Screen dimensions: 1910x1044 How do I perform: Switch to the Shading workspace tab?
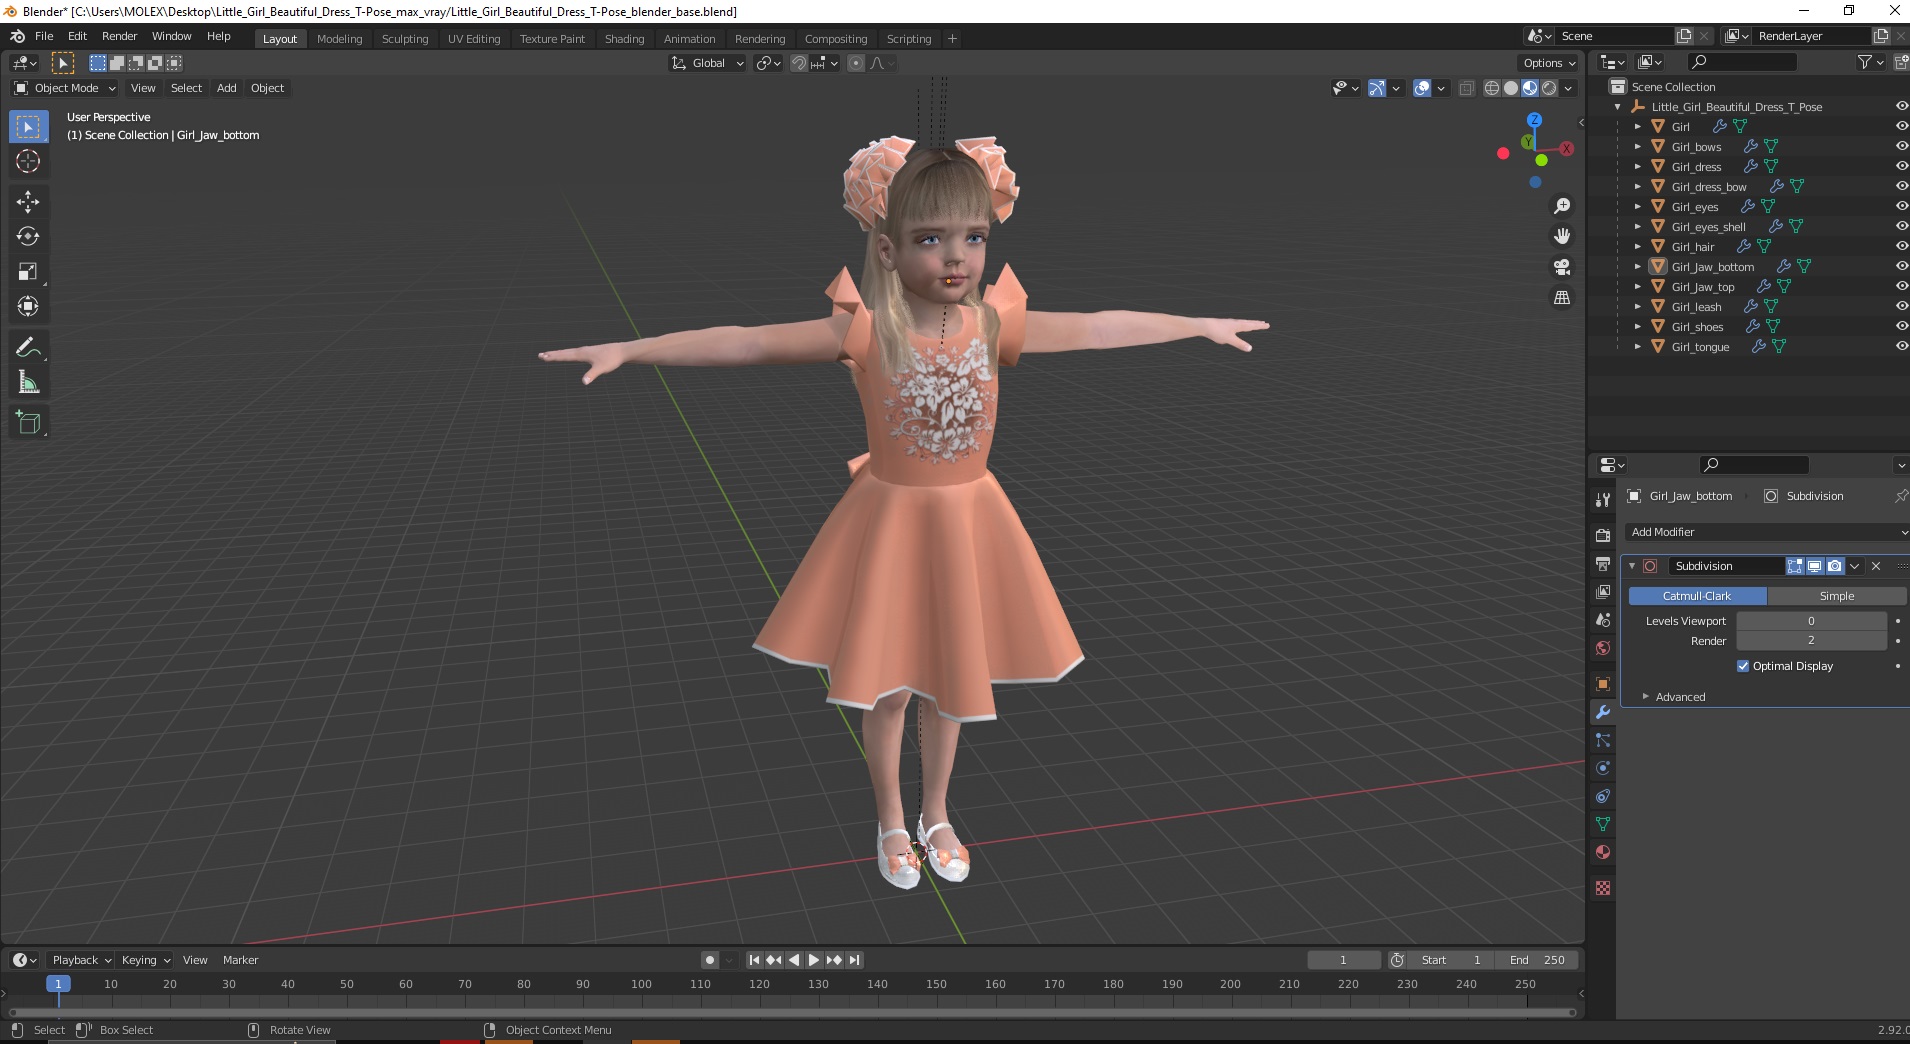[624, 39]
